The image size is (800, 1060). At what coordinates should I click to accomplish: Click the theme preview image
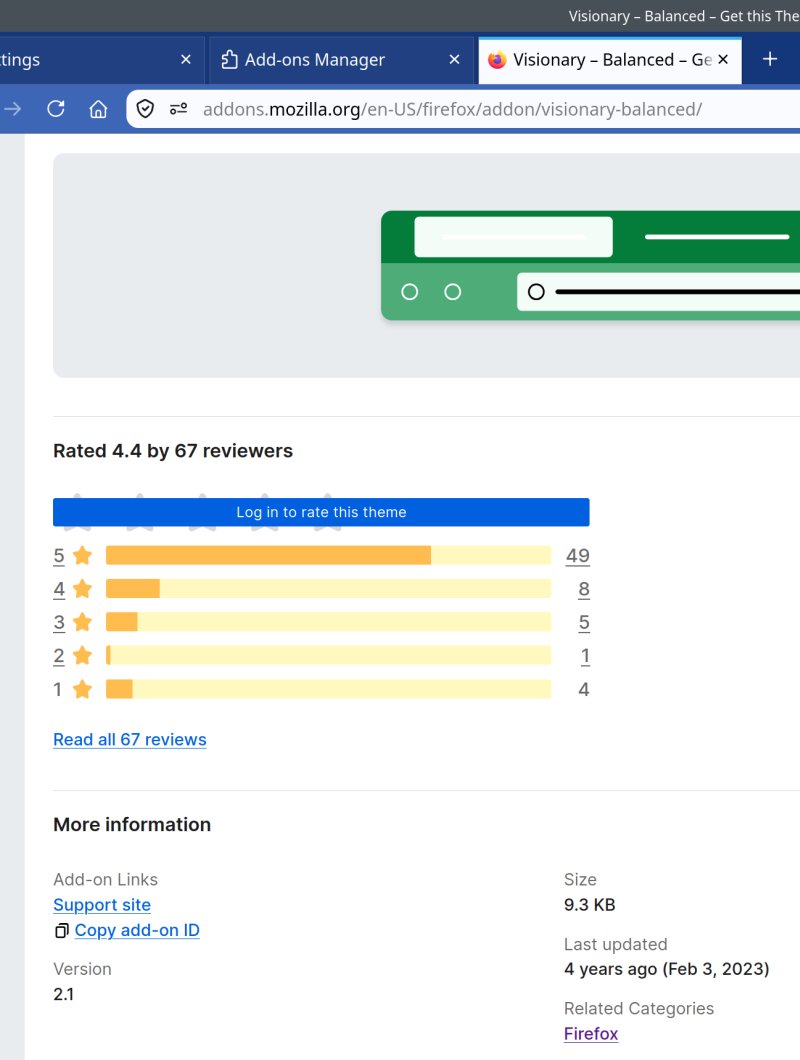click(x=427, y=266)
